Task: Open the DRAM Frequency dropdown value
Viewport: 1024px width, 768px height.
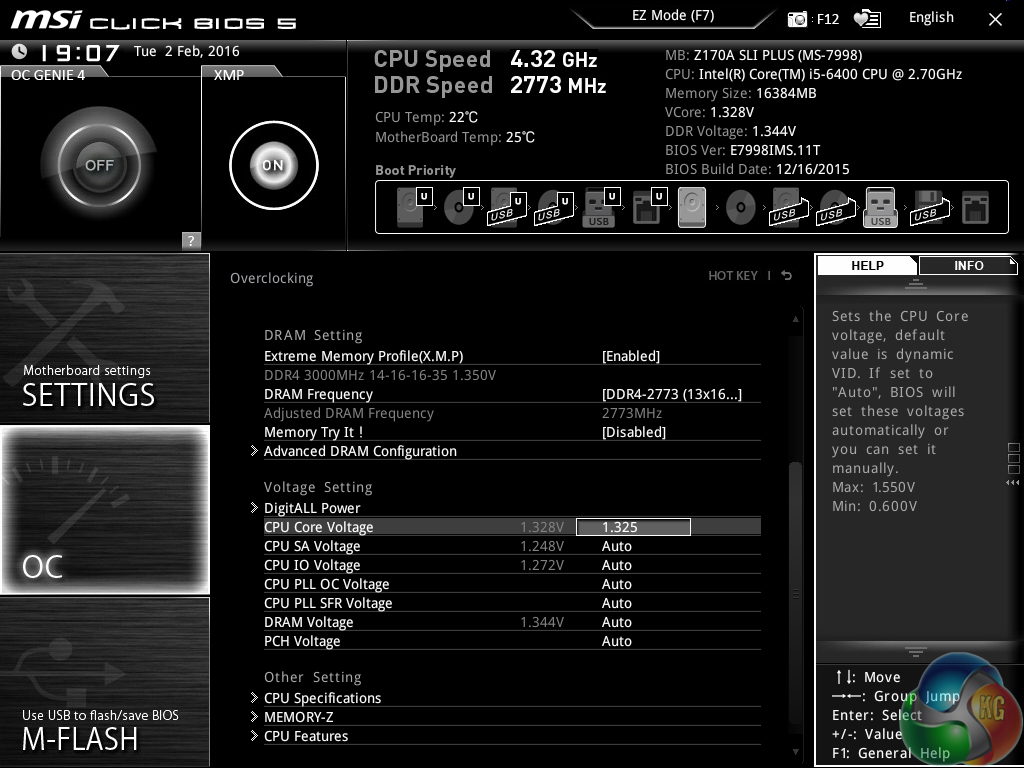Action: tap(671, 394)
